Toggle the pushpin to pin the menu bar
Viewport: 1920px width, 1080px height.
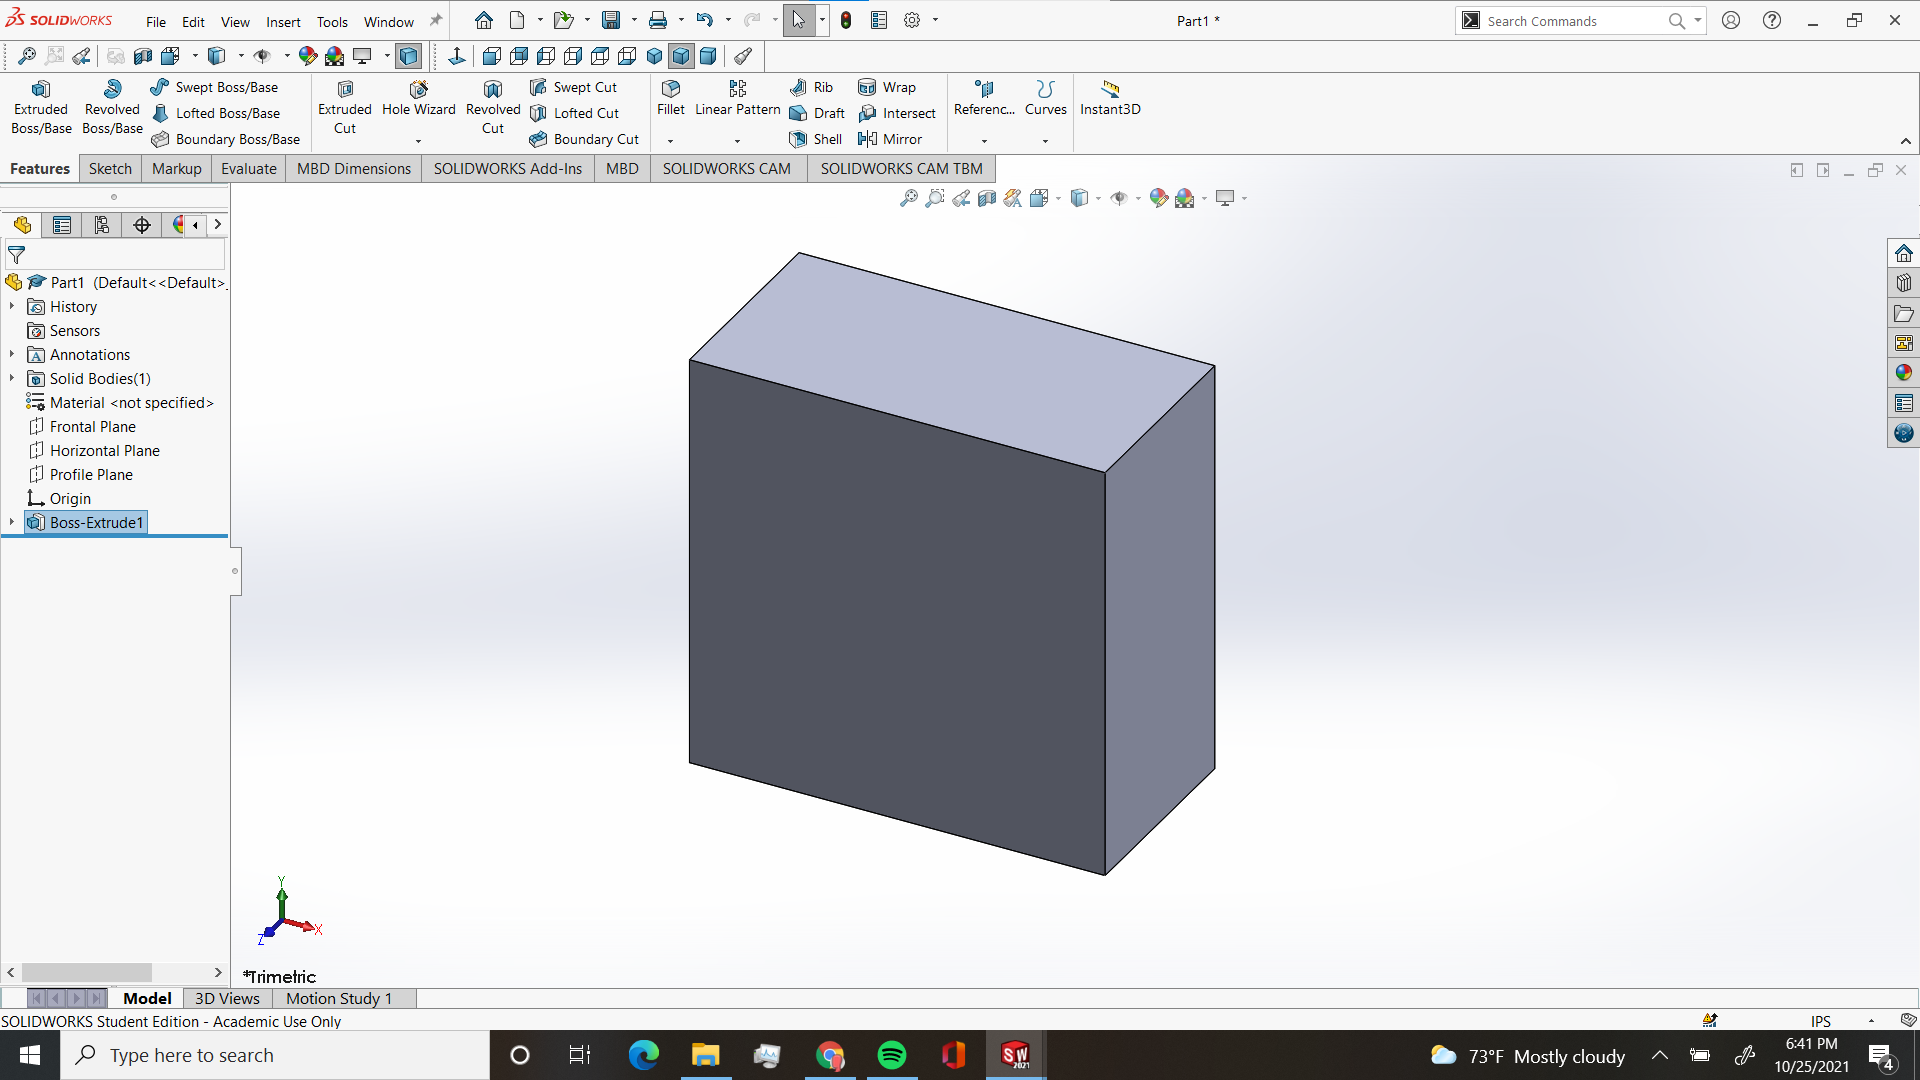coord(435,19)
